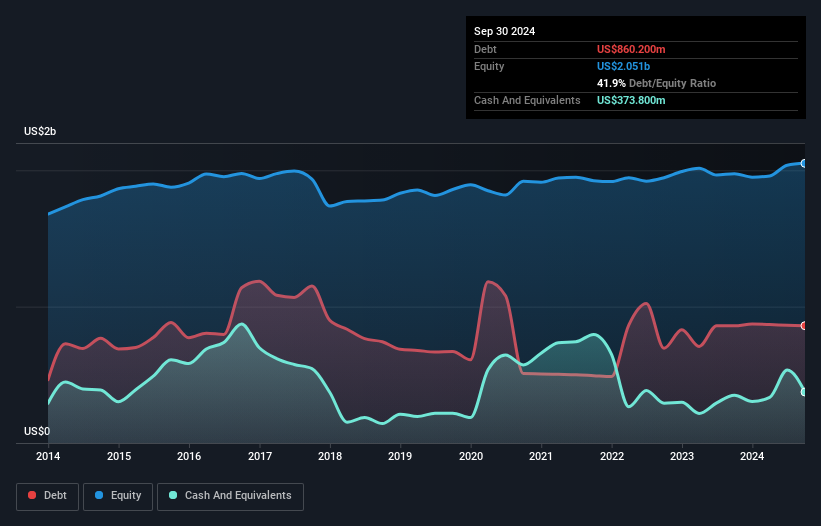The image size is (821, 526).
Task: Click the blue Equity legend dot
Action: [x=99, y=495]
